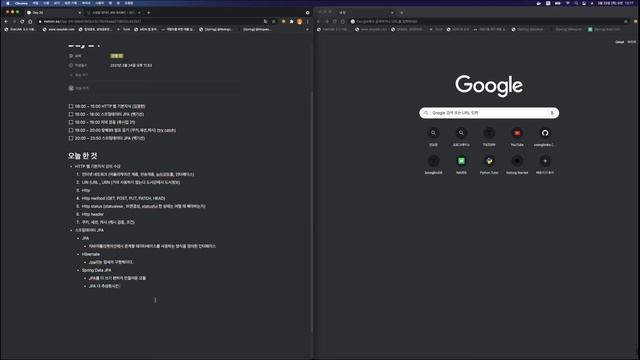The image size is (640, 360).
Task: Click the voice search microphone icon
Action: tap(552, 113)
